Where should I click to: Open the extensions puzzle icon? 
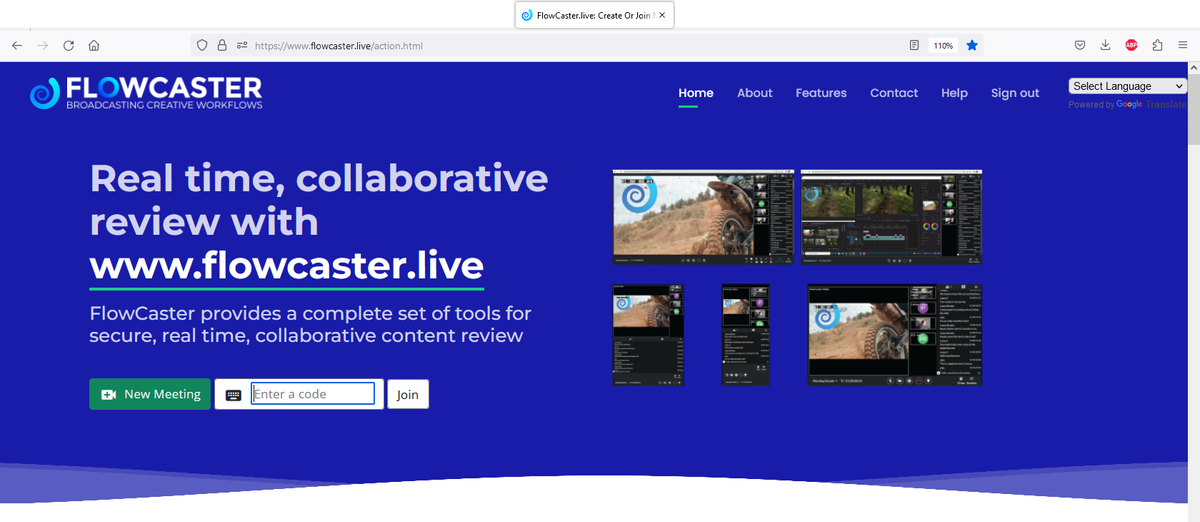1157,45
